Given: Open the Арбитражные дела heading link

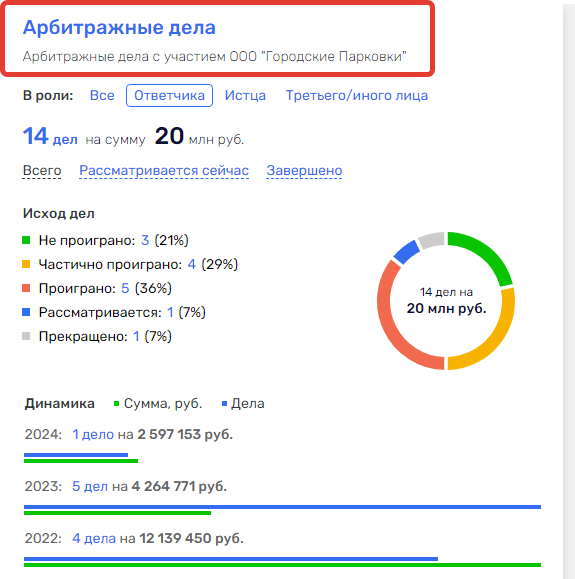Looking at the screenshot, I should 119,27.
